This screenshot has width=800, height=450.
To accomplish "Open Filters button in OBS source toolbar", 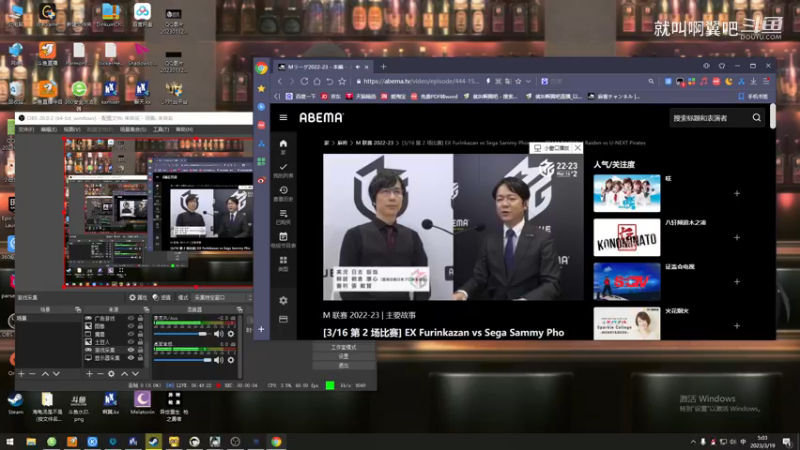I will [162, 297].
